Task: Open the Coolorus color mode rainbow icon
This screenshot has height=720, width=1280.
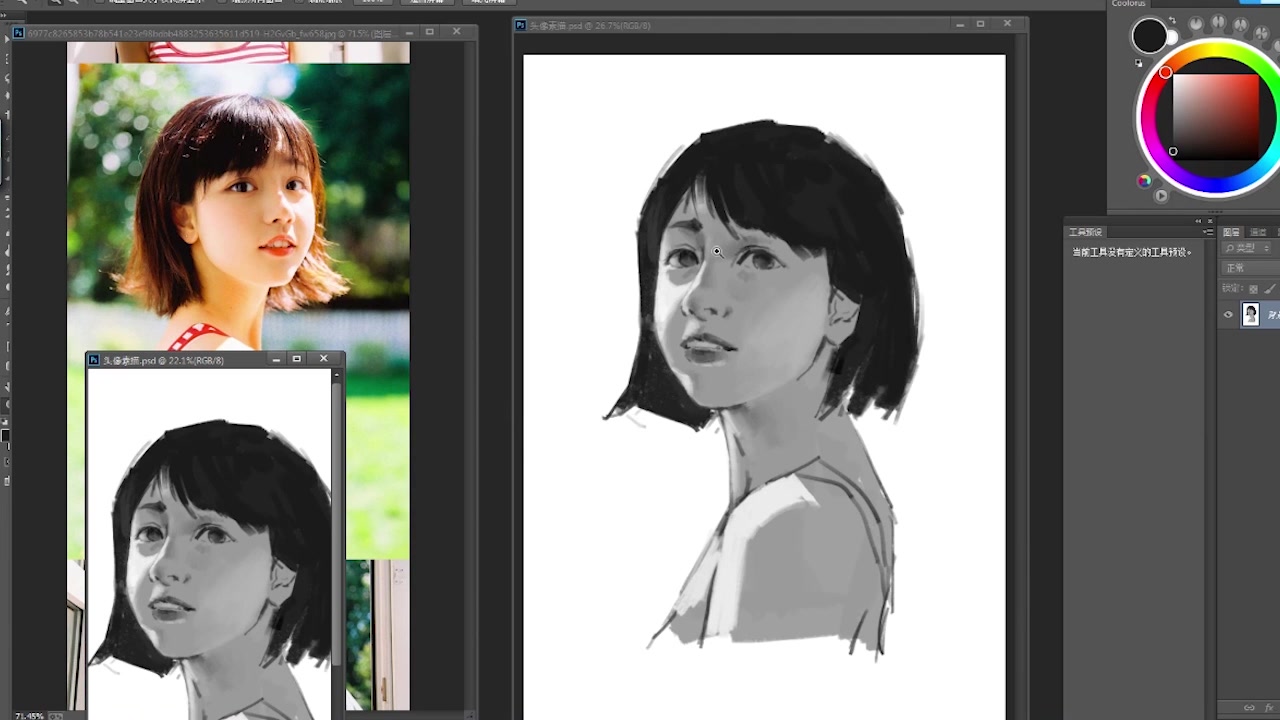Action: 1144,181
